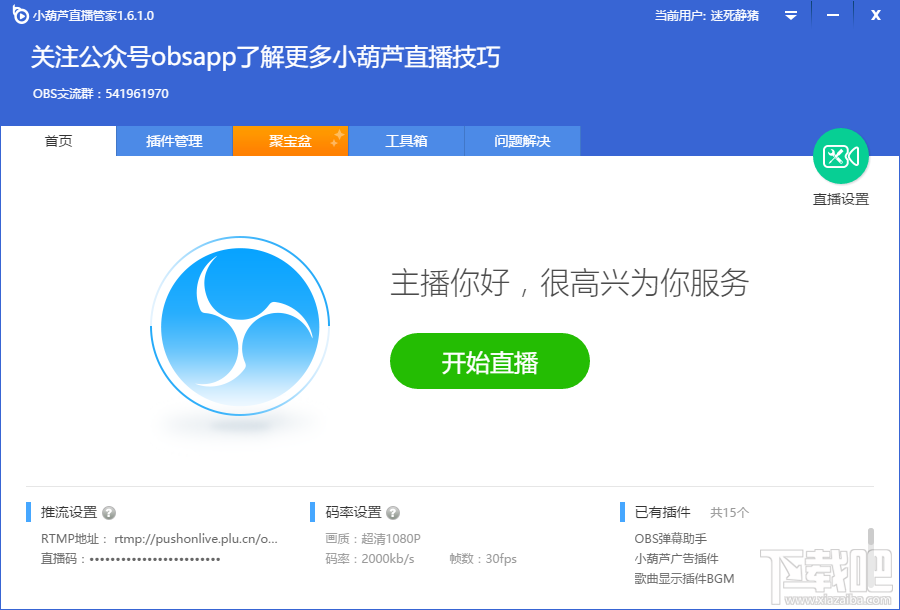Click the 当前用户: 迷死静猪 label
The image size is (900, 610).
707,15
